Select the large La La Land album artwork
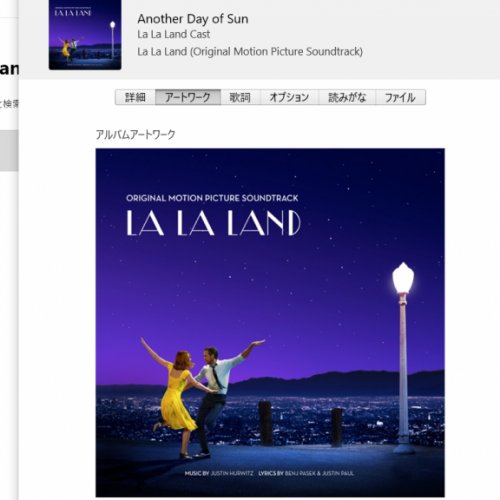This screenshot has width=500, height=500. coord(270,323)
